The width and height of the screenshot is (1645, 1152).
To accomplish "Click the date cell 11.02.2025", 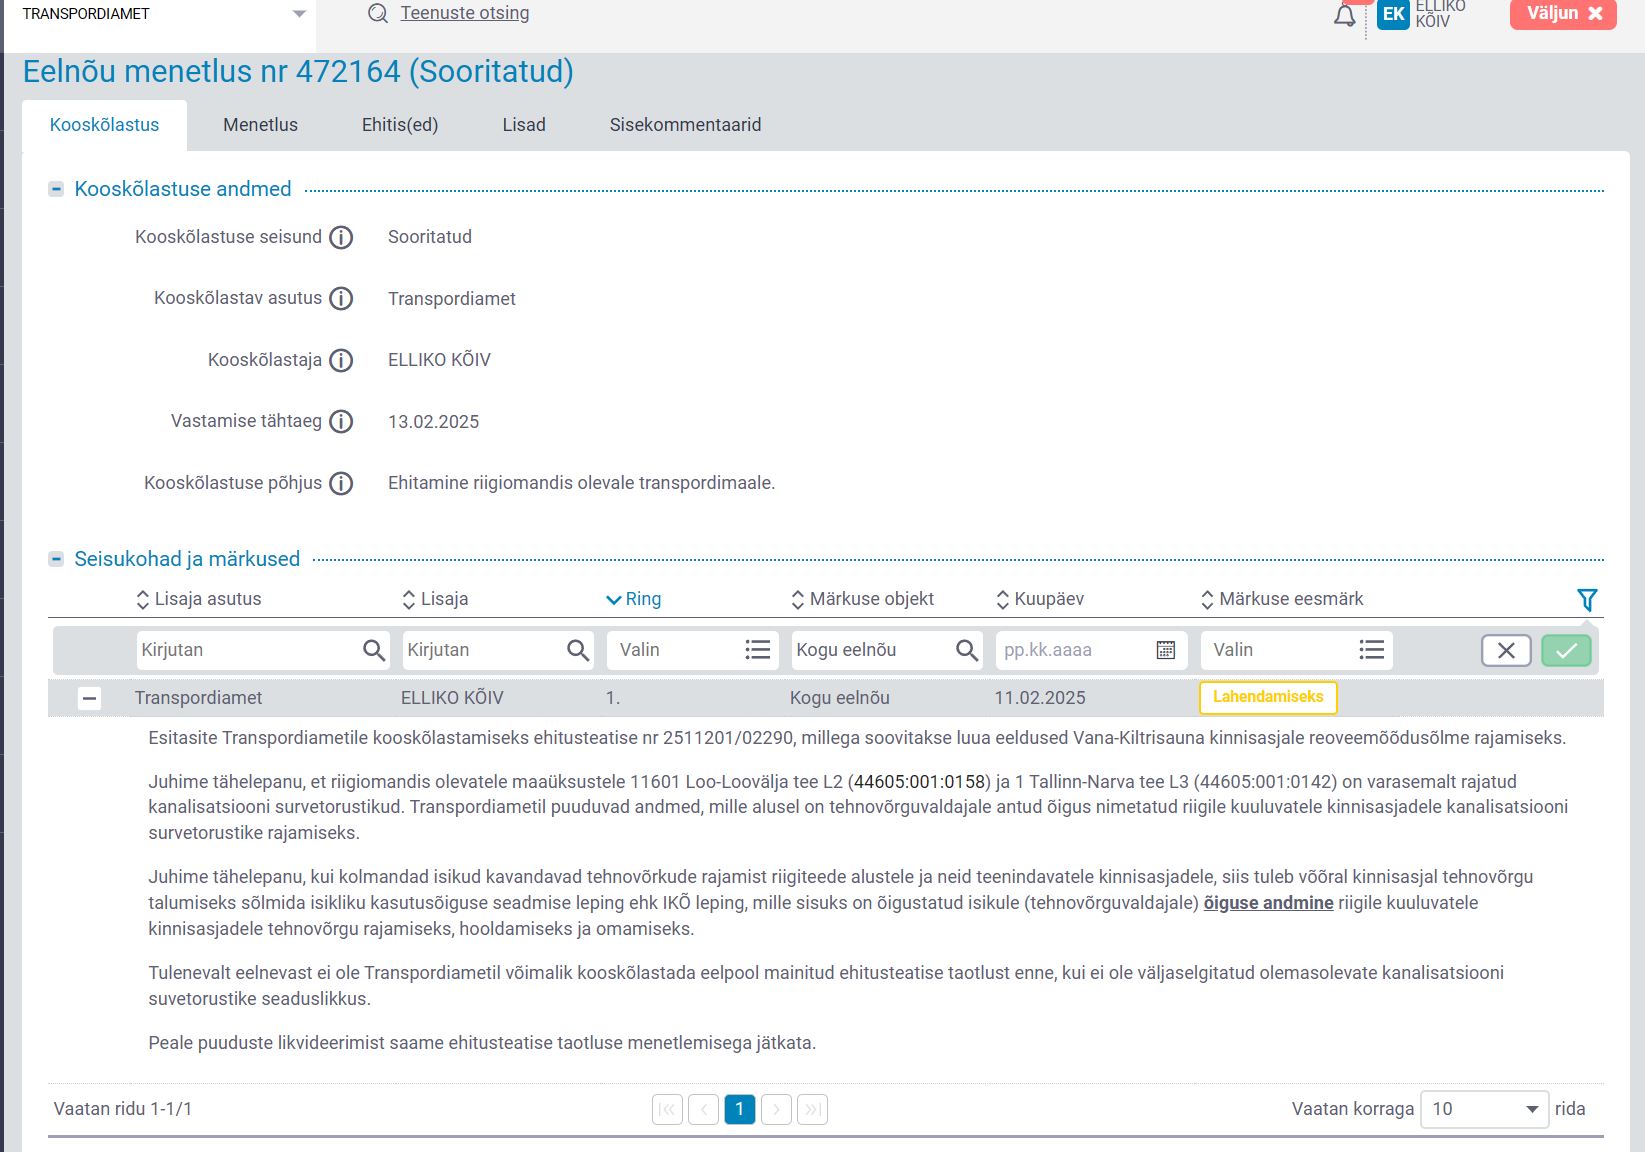I will tap(1039, 698).
